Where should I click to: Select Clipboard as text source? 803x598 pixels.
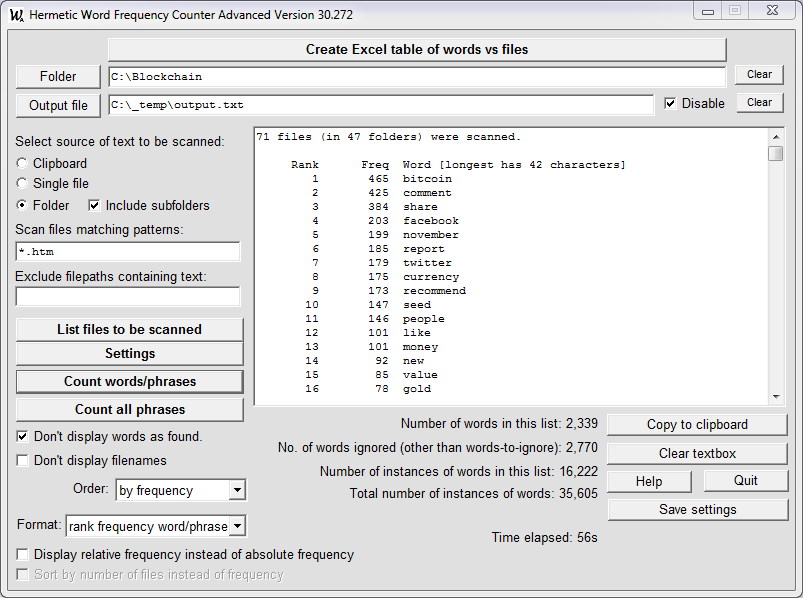(21, 164)
